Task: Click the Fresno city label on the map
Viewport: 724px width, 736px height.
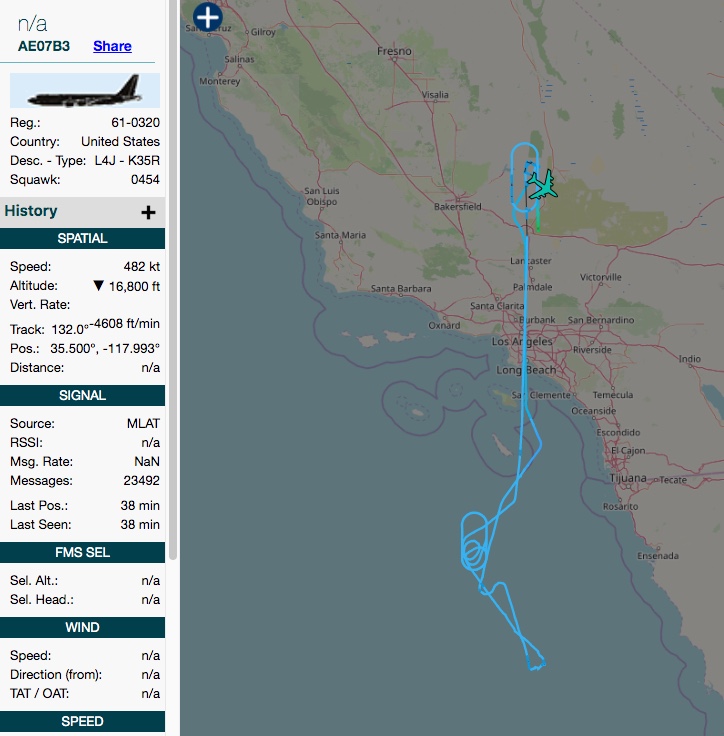Action: (x=393, y=51)
